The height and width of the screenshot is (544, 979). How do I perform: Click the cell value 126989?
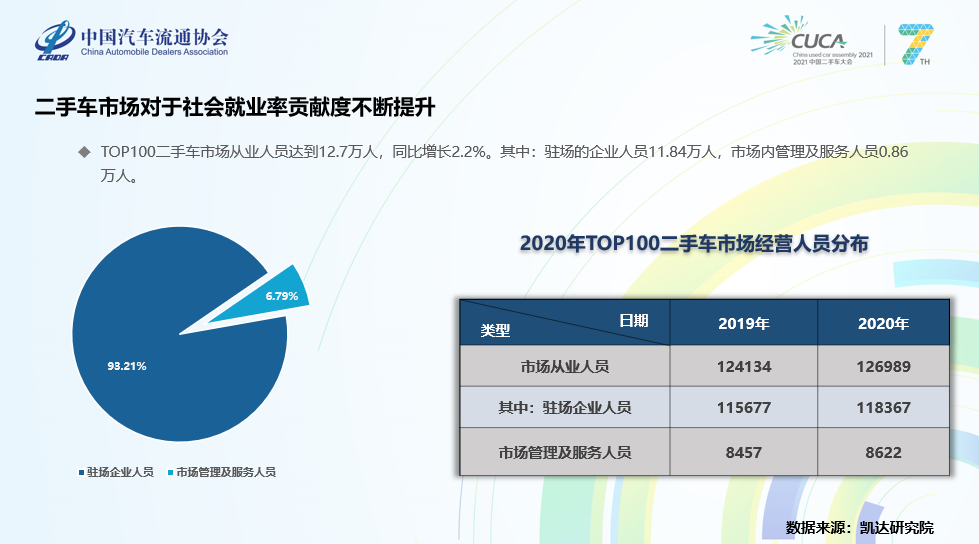click(883, 367)
